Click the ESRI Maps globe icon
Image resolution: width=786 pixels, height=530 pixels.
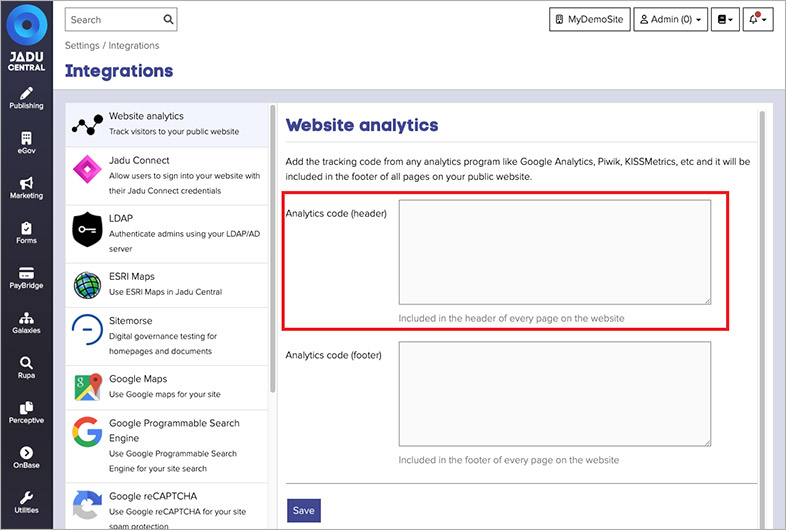coord(87,285)
